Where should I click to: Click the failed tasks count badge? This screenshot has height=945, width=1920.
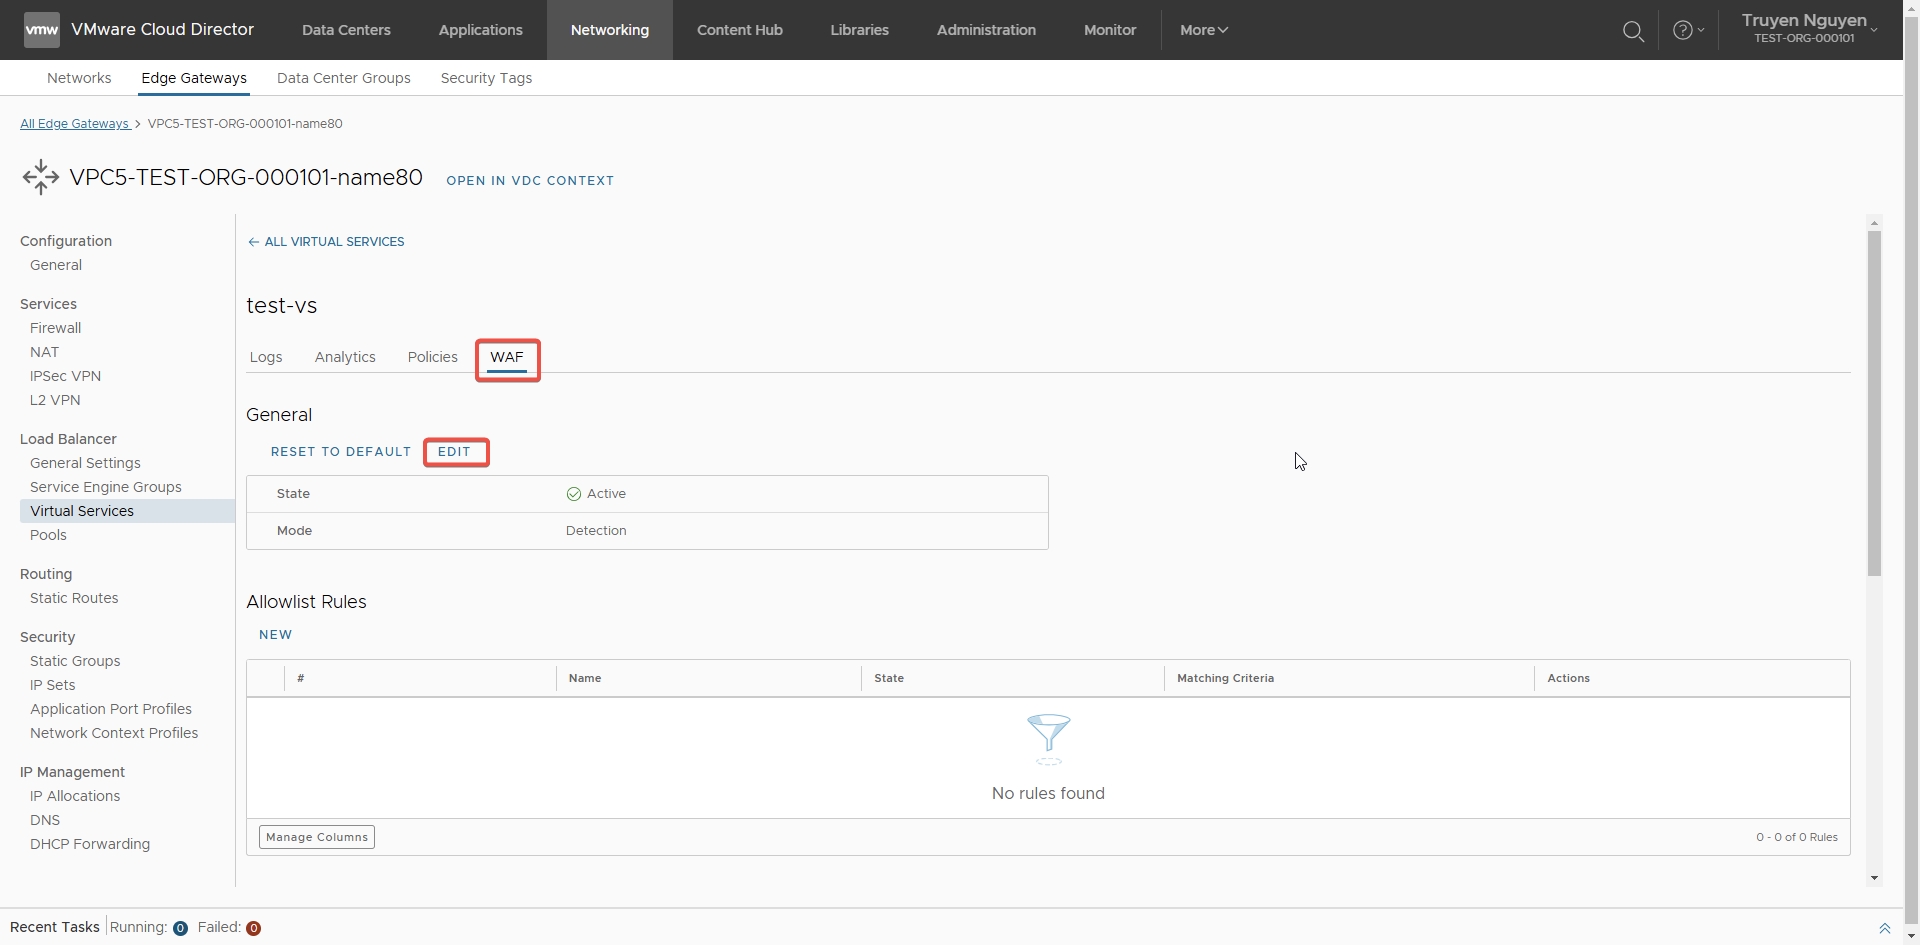254,928
